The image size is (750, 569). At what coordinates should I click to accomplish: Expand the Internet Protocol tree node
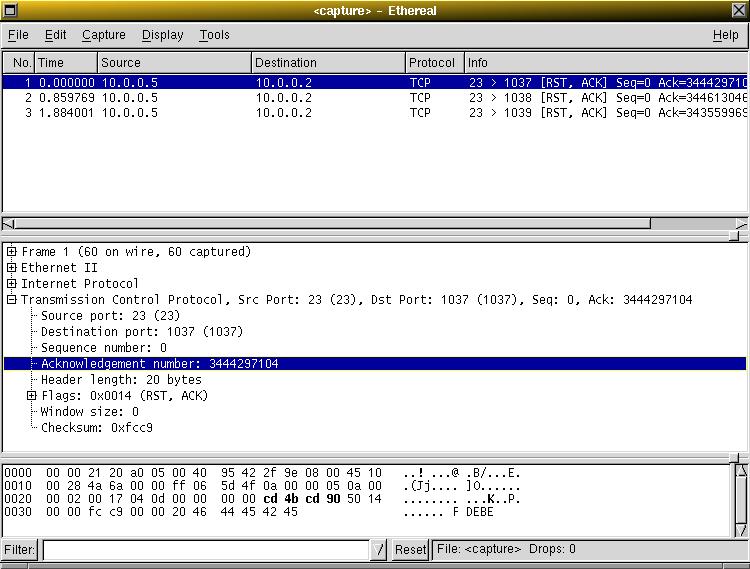pyautogui.click(x=11, y=284)
